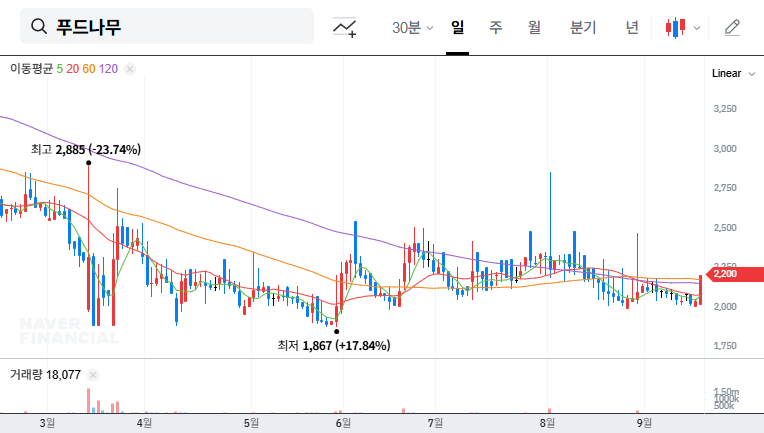This screenshot has width=764, height=433.
Task: Click the red 2,200 current price tag
Action: (x=724, y=274)
